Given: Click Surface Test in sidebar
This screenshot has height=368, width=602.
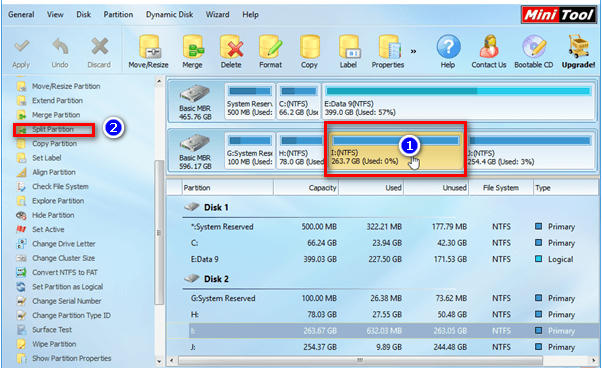Looking at the screenshot, I should pos(52,330).
